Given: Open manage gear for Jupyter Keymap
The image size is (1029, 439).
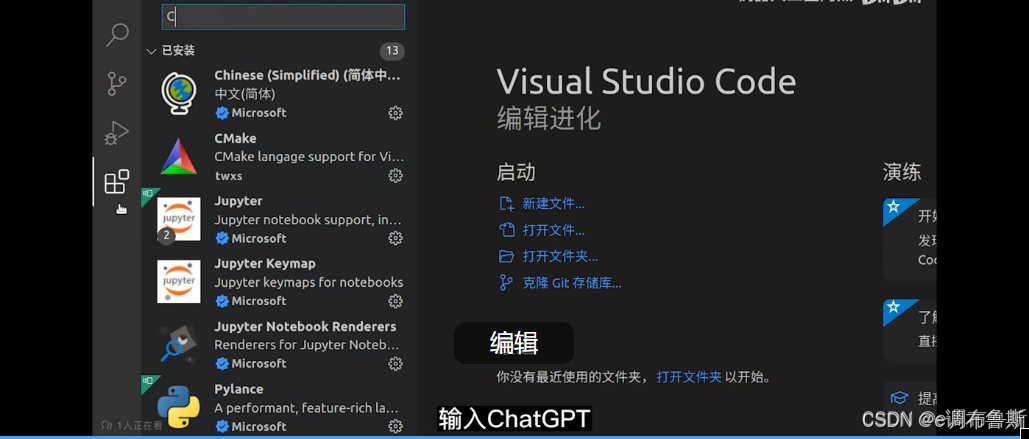Looking at the screenshot, I should (x=395, y=301).
